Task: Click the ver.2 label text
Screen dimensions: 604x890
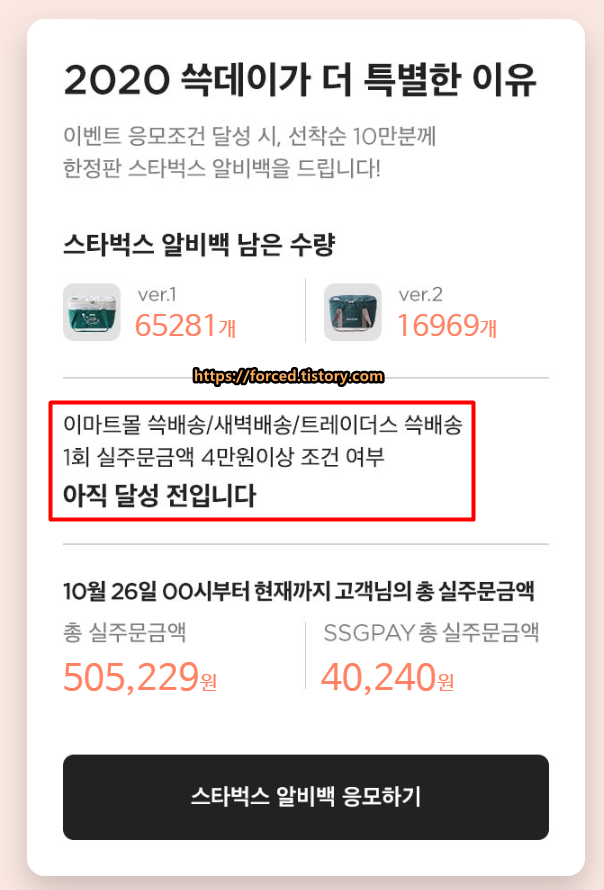Action: point(420,295)
